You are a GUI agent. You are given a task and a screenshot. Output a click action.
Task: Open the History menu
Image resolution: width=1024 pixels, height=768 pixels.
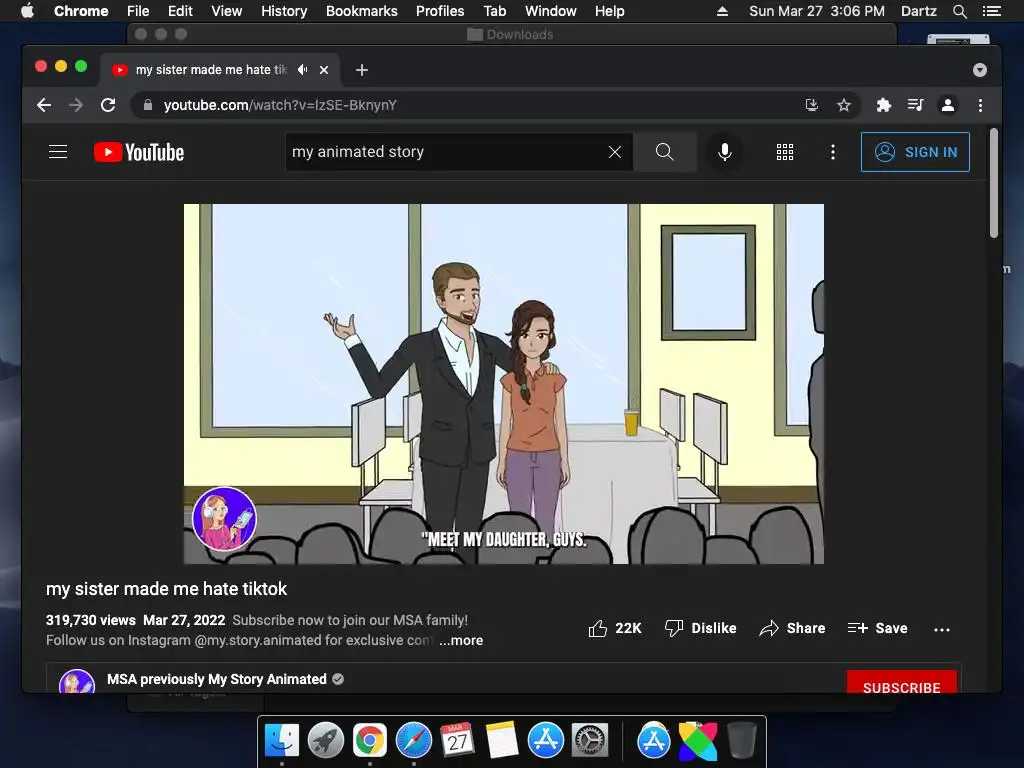point(284,11)
